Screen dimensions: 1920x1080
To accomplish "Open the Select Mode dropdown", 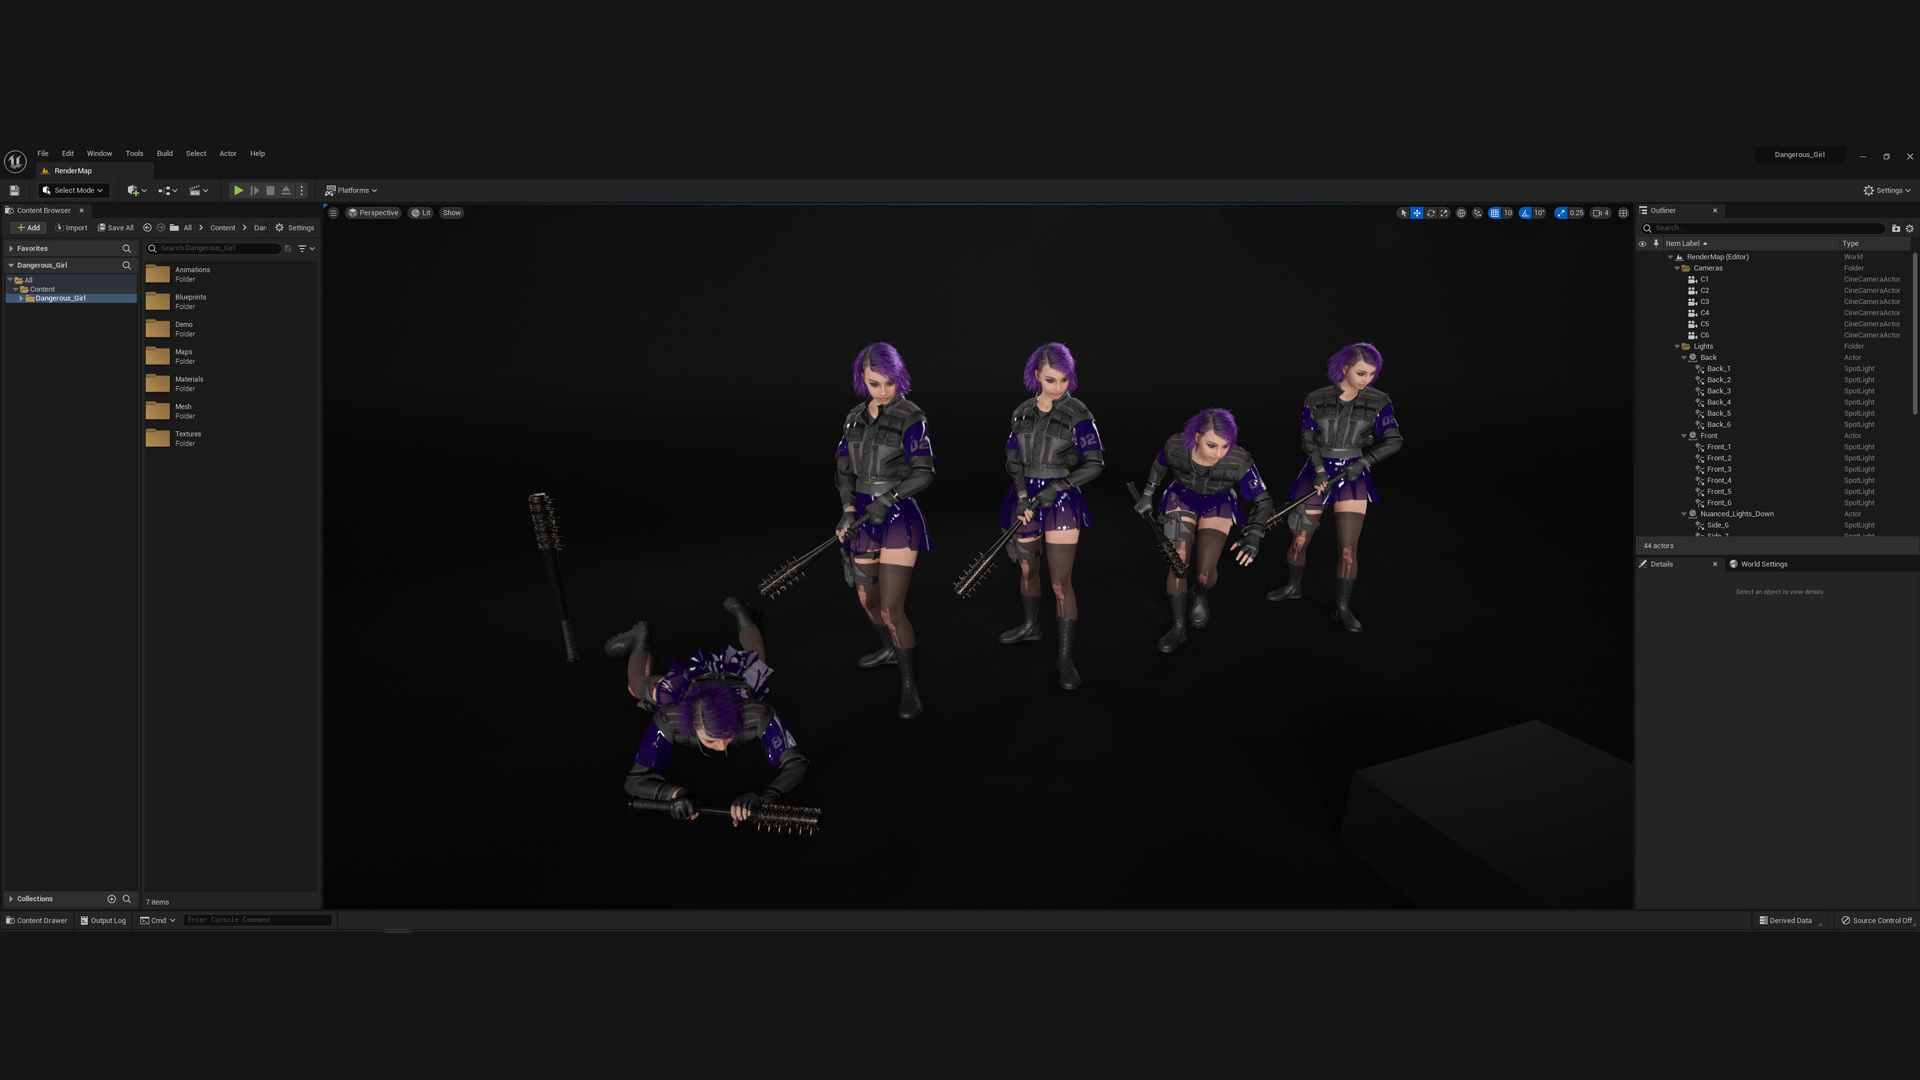I will [72, 190].
